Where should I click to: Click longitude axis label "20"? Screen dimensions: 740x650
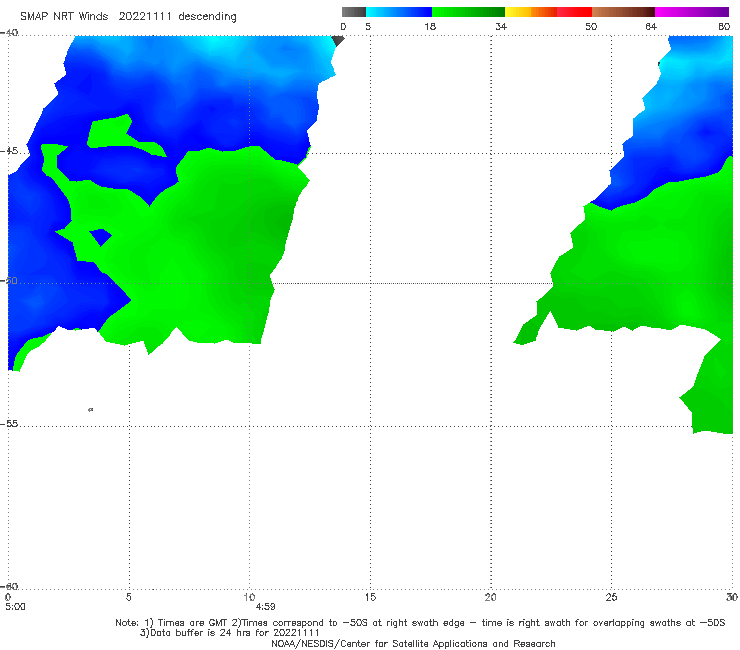pos(490,597)
